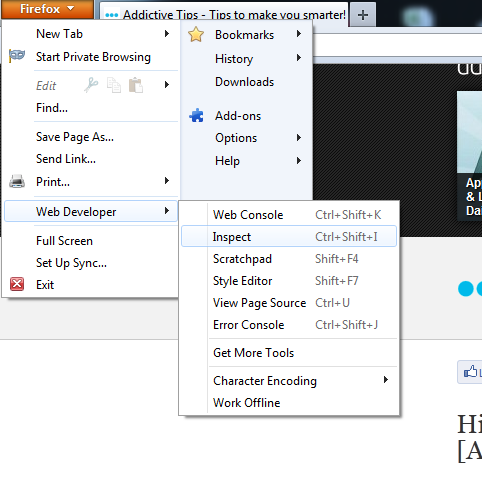Image resolution: width=482 pixels, height=477 pixels.
Task: Click the private browsing mask icon
Action: tap(17, 56)
